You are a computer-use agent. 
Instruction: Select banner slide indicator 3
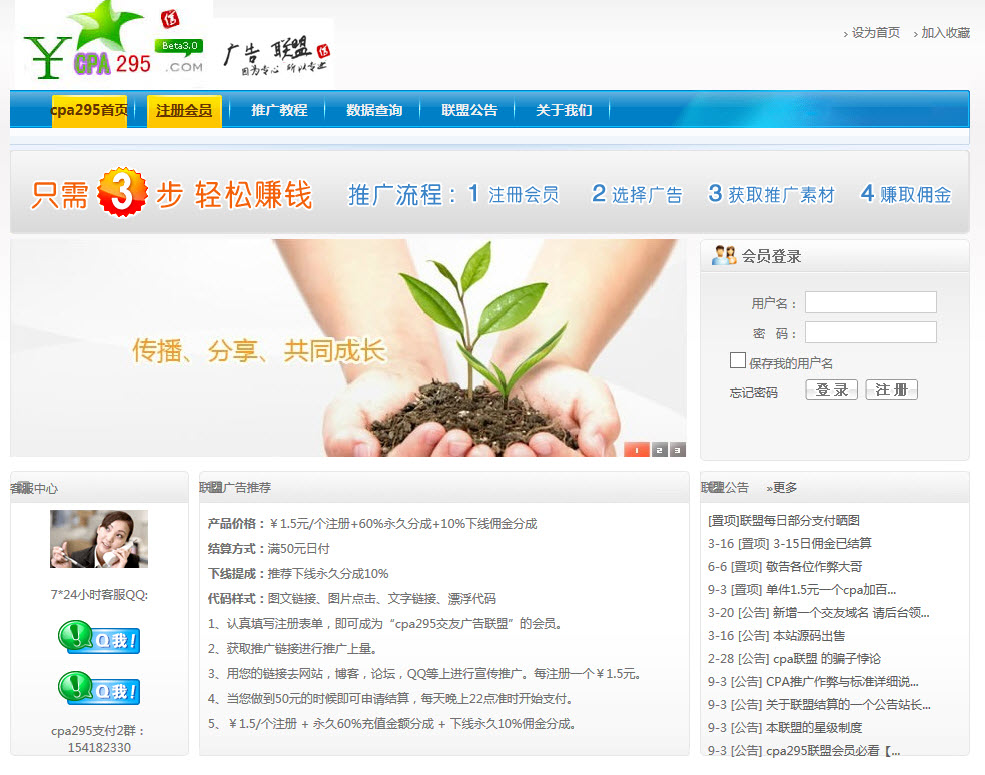[678, 450]
